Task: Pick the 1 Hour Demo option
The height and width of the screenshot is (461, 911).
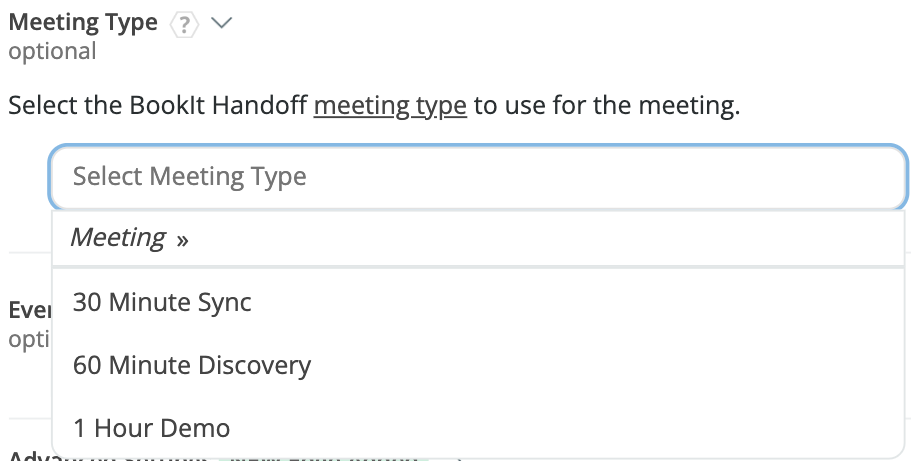Action: tap(151, 428)
